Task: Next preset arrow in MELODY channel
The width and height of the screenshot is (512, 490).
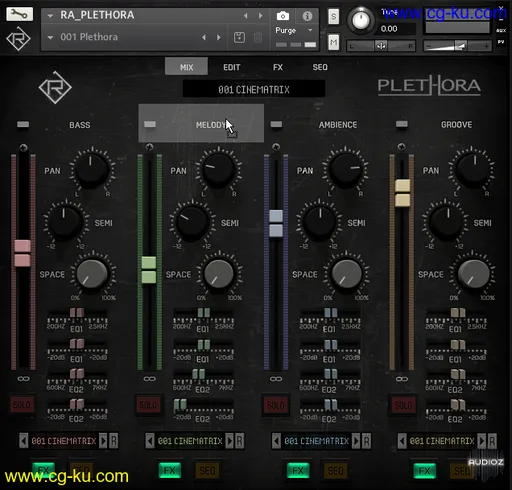Action: pos(229,441)
